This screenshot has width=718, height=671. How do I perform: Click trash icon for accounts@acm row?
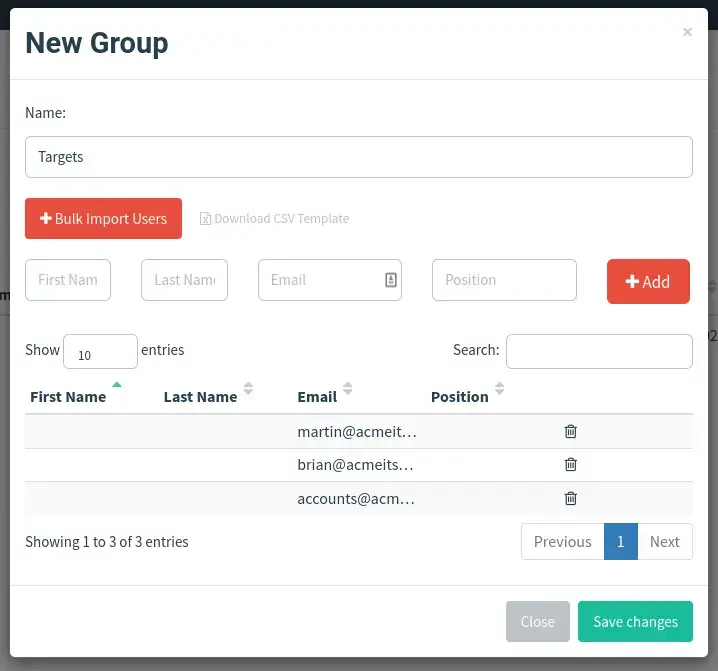570,498
